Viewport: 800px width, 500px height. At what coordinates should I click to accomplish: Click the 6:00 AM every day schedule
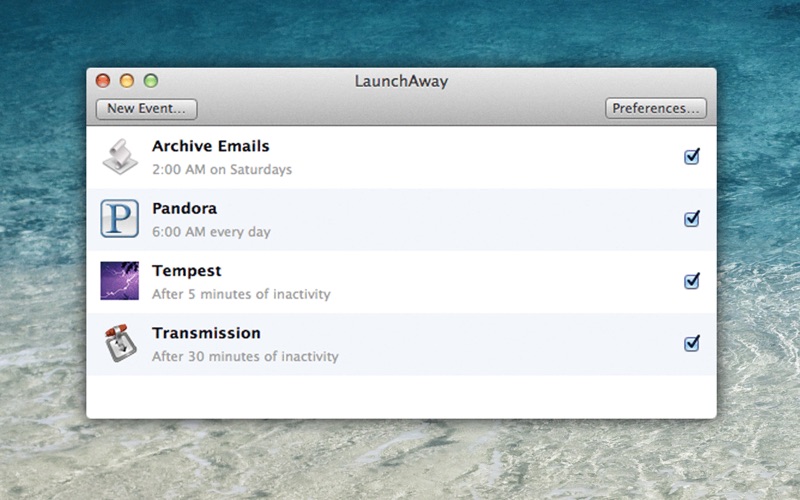click(x=211, y=232)
